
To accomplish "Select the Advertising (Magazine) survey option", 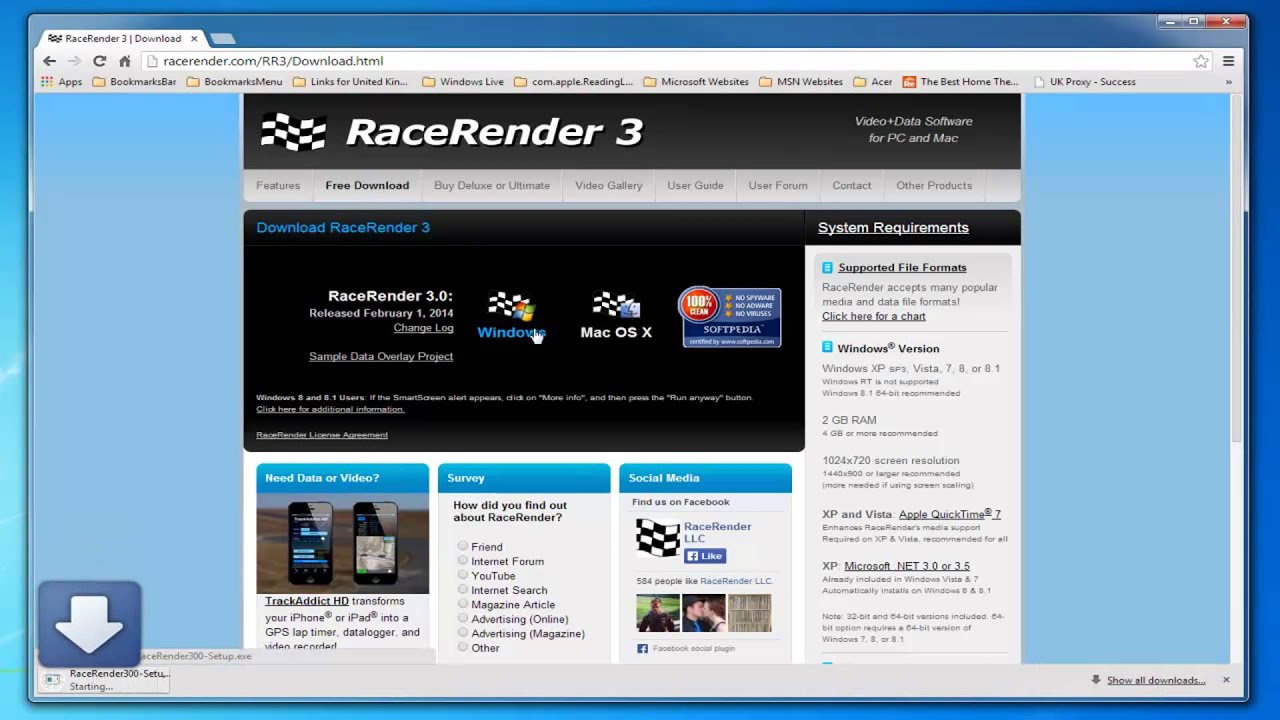I will point(463,632).
